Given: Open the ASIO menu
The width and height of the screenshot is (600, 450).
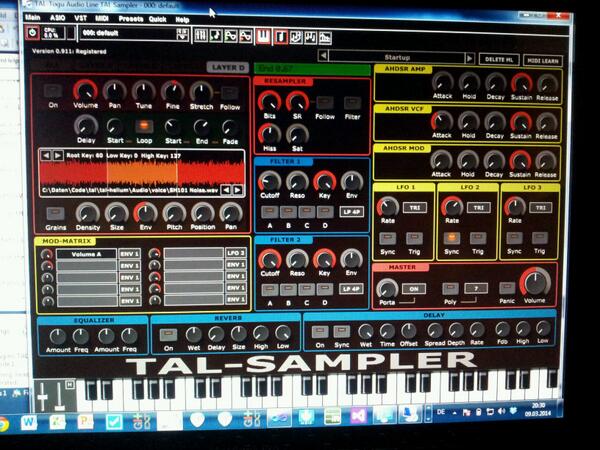Looking at the screenshot, I should pyautogui.click(x=57, y=18).
